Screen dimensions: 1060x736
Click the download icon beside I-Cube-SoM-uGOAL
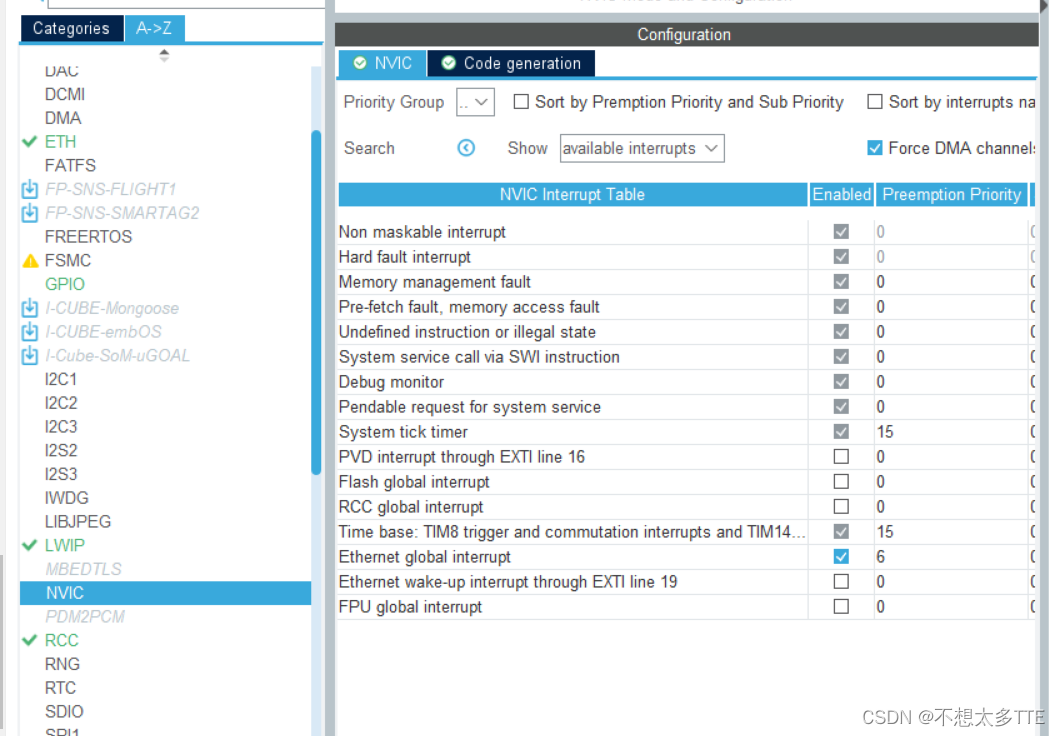coord(29,355)
